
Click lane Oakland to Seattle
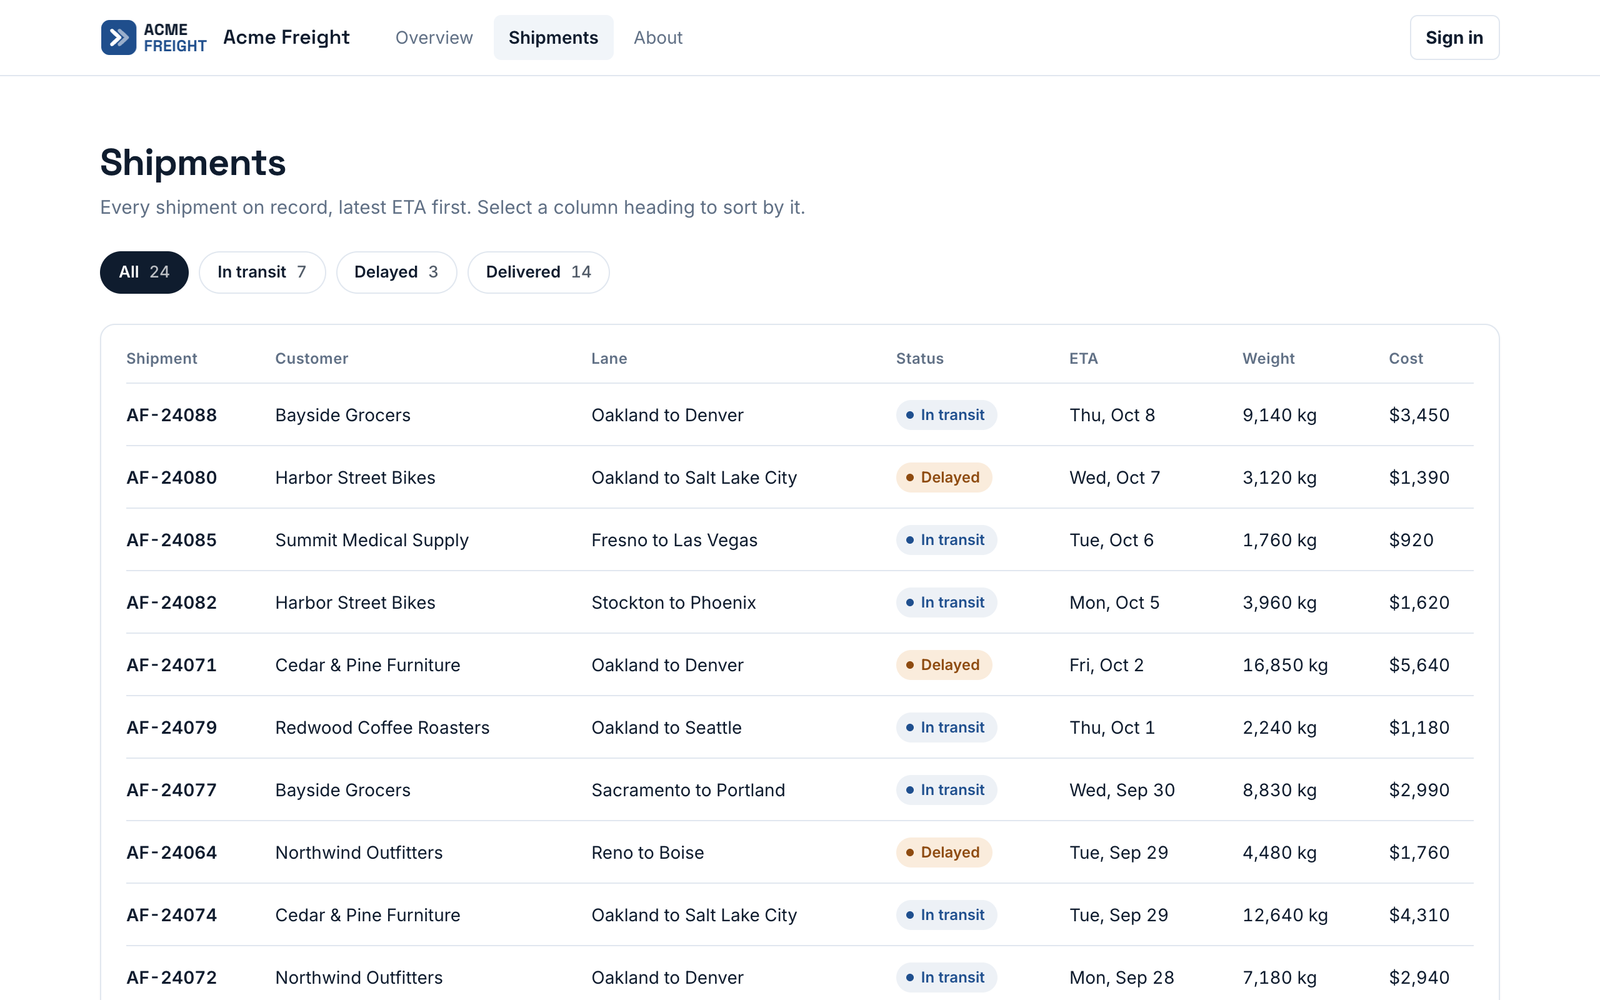[x=666, y=728]
